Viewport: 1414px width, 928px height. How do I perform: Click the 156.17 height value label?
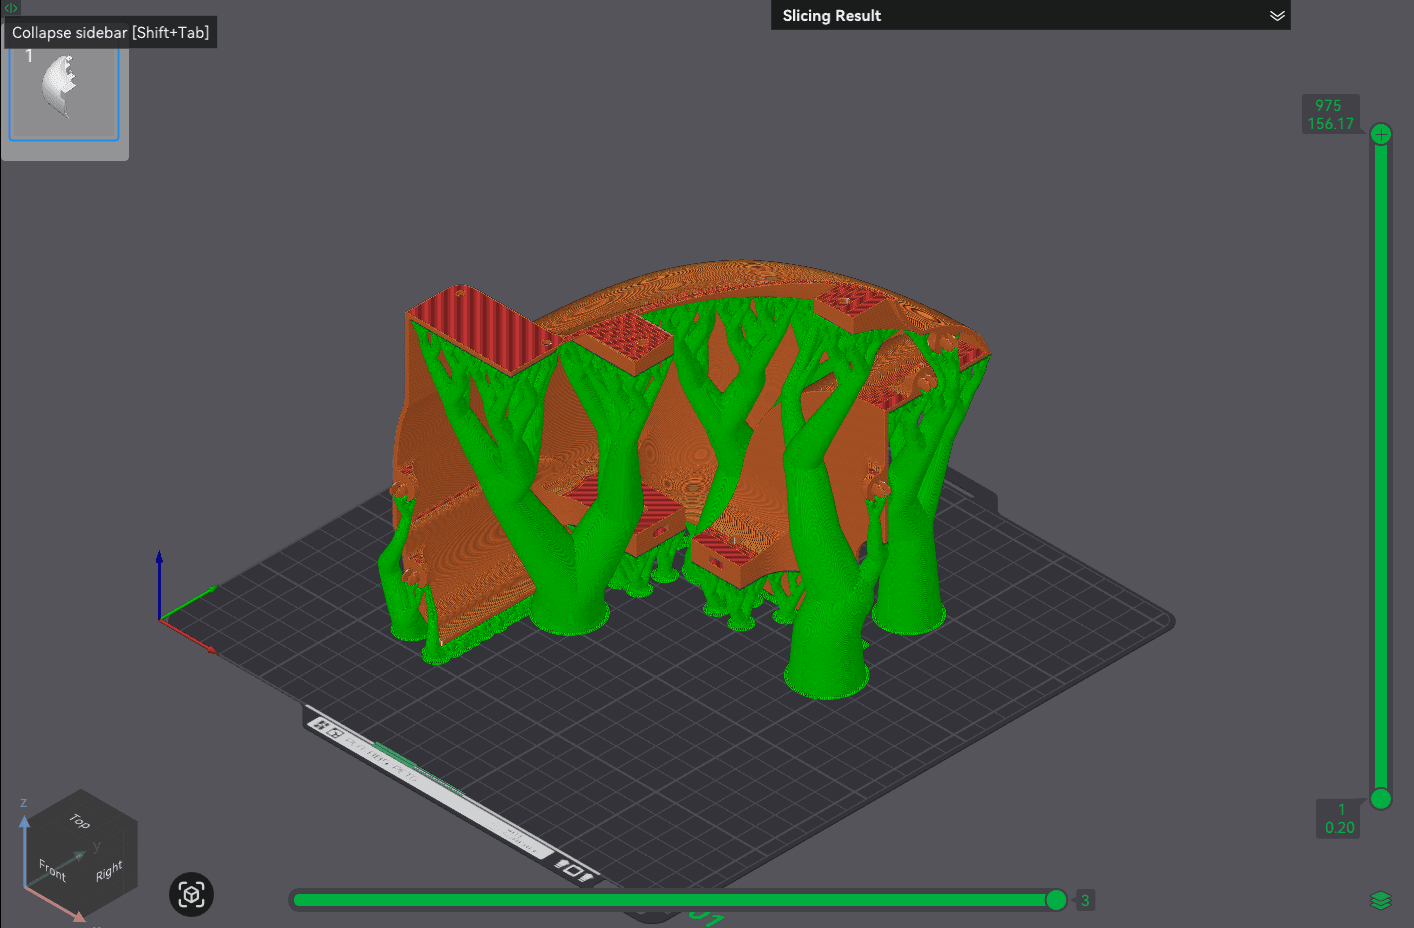point(1331,123)
